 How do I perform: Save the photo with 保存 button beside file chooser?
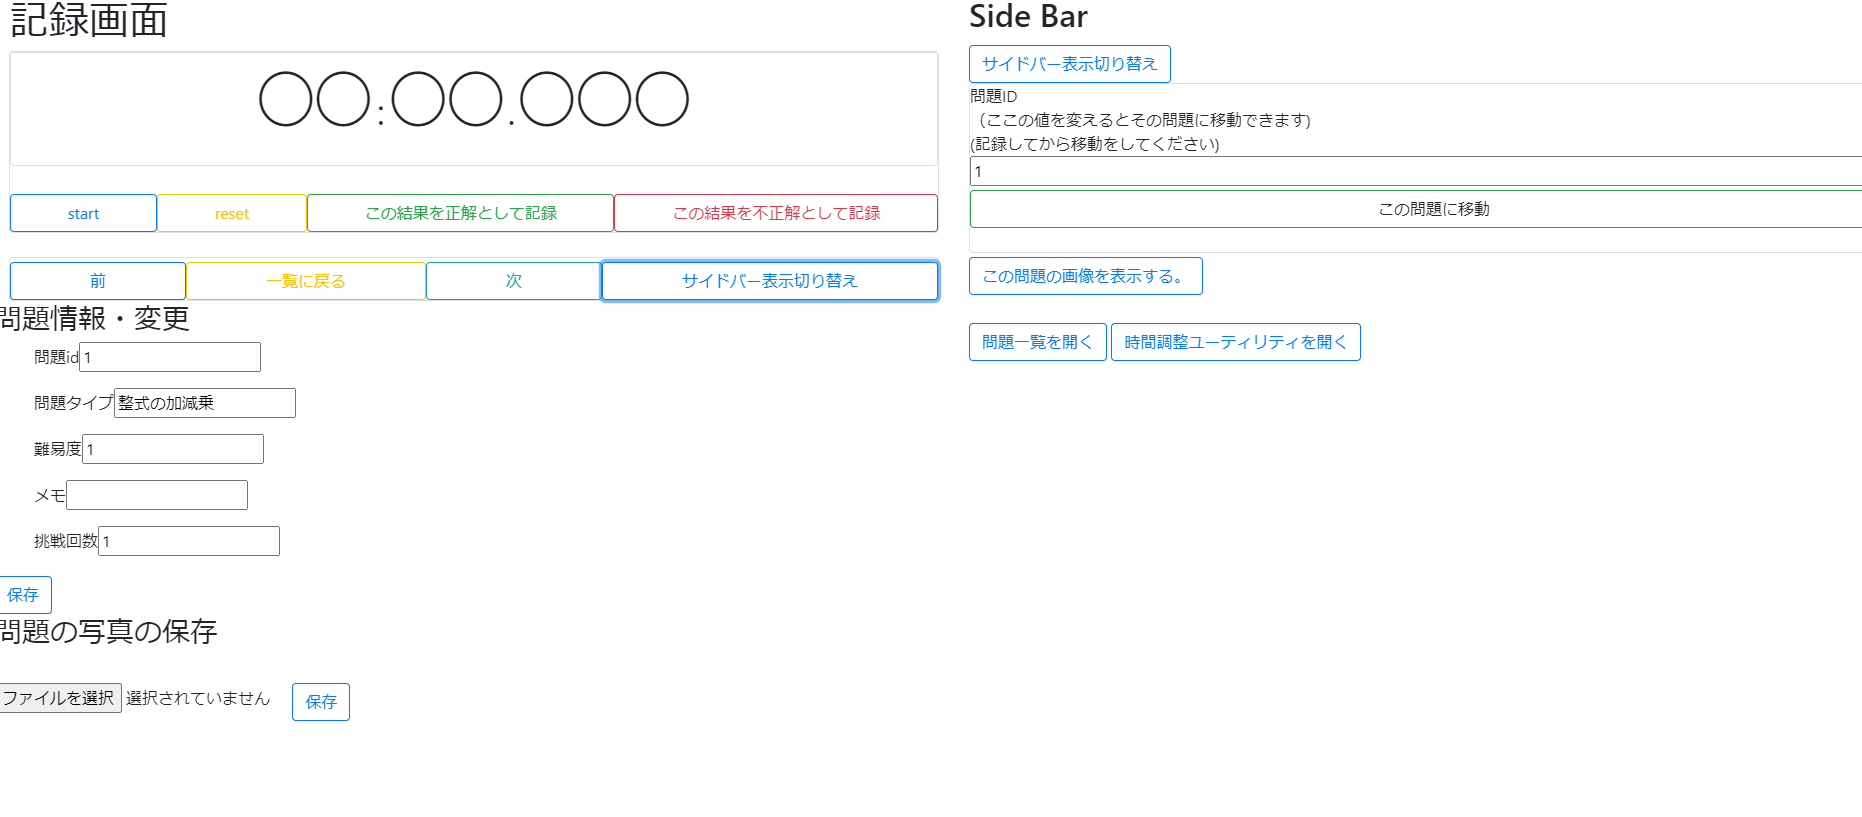[321, 702]
